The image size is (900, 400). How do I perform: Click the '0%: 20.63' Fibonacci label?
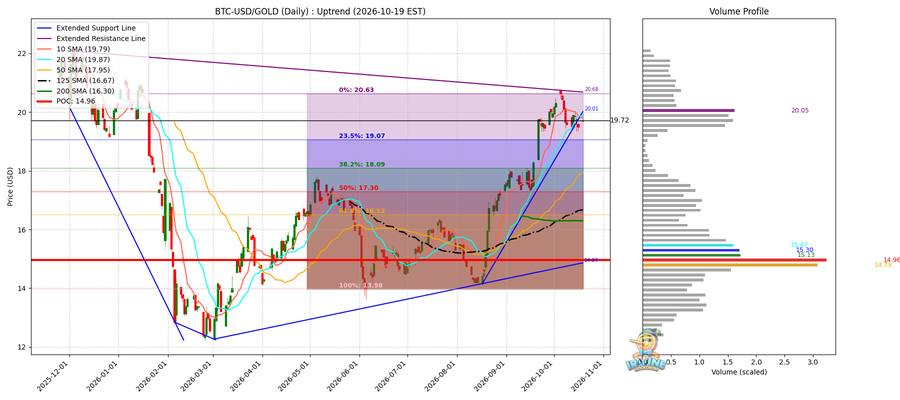pyautogui.click(x=356, y=90)
